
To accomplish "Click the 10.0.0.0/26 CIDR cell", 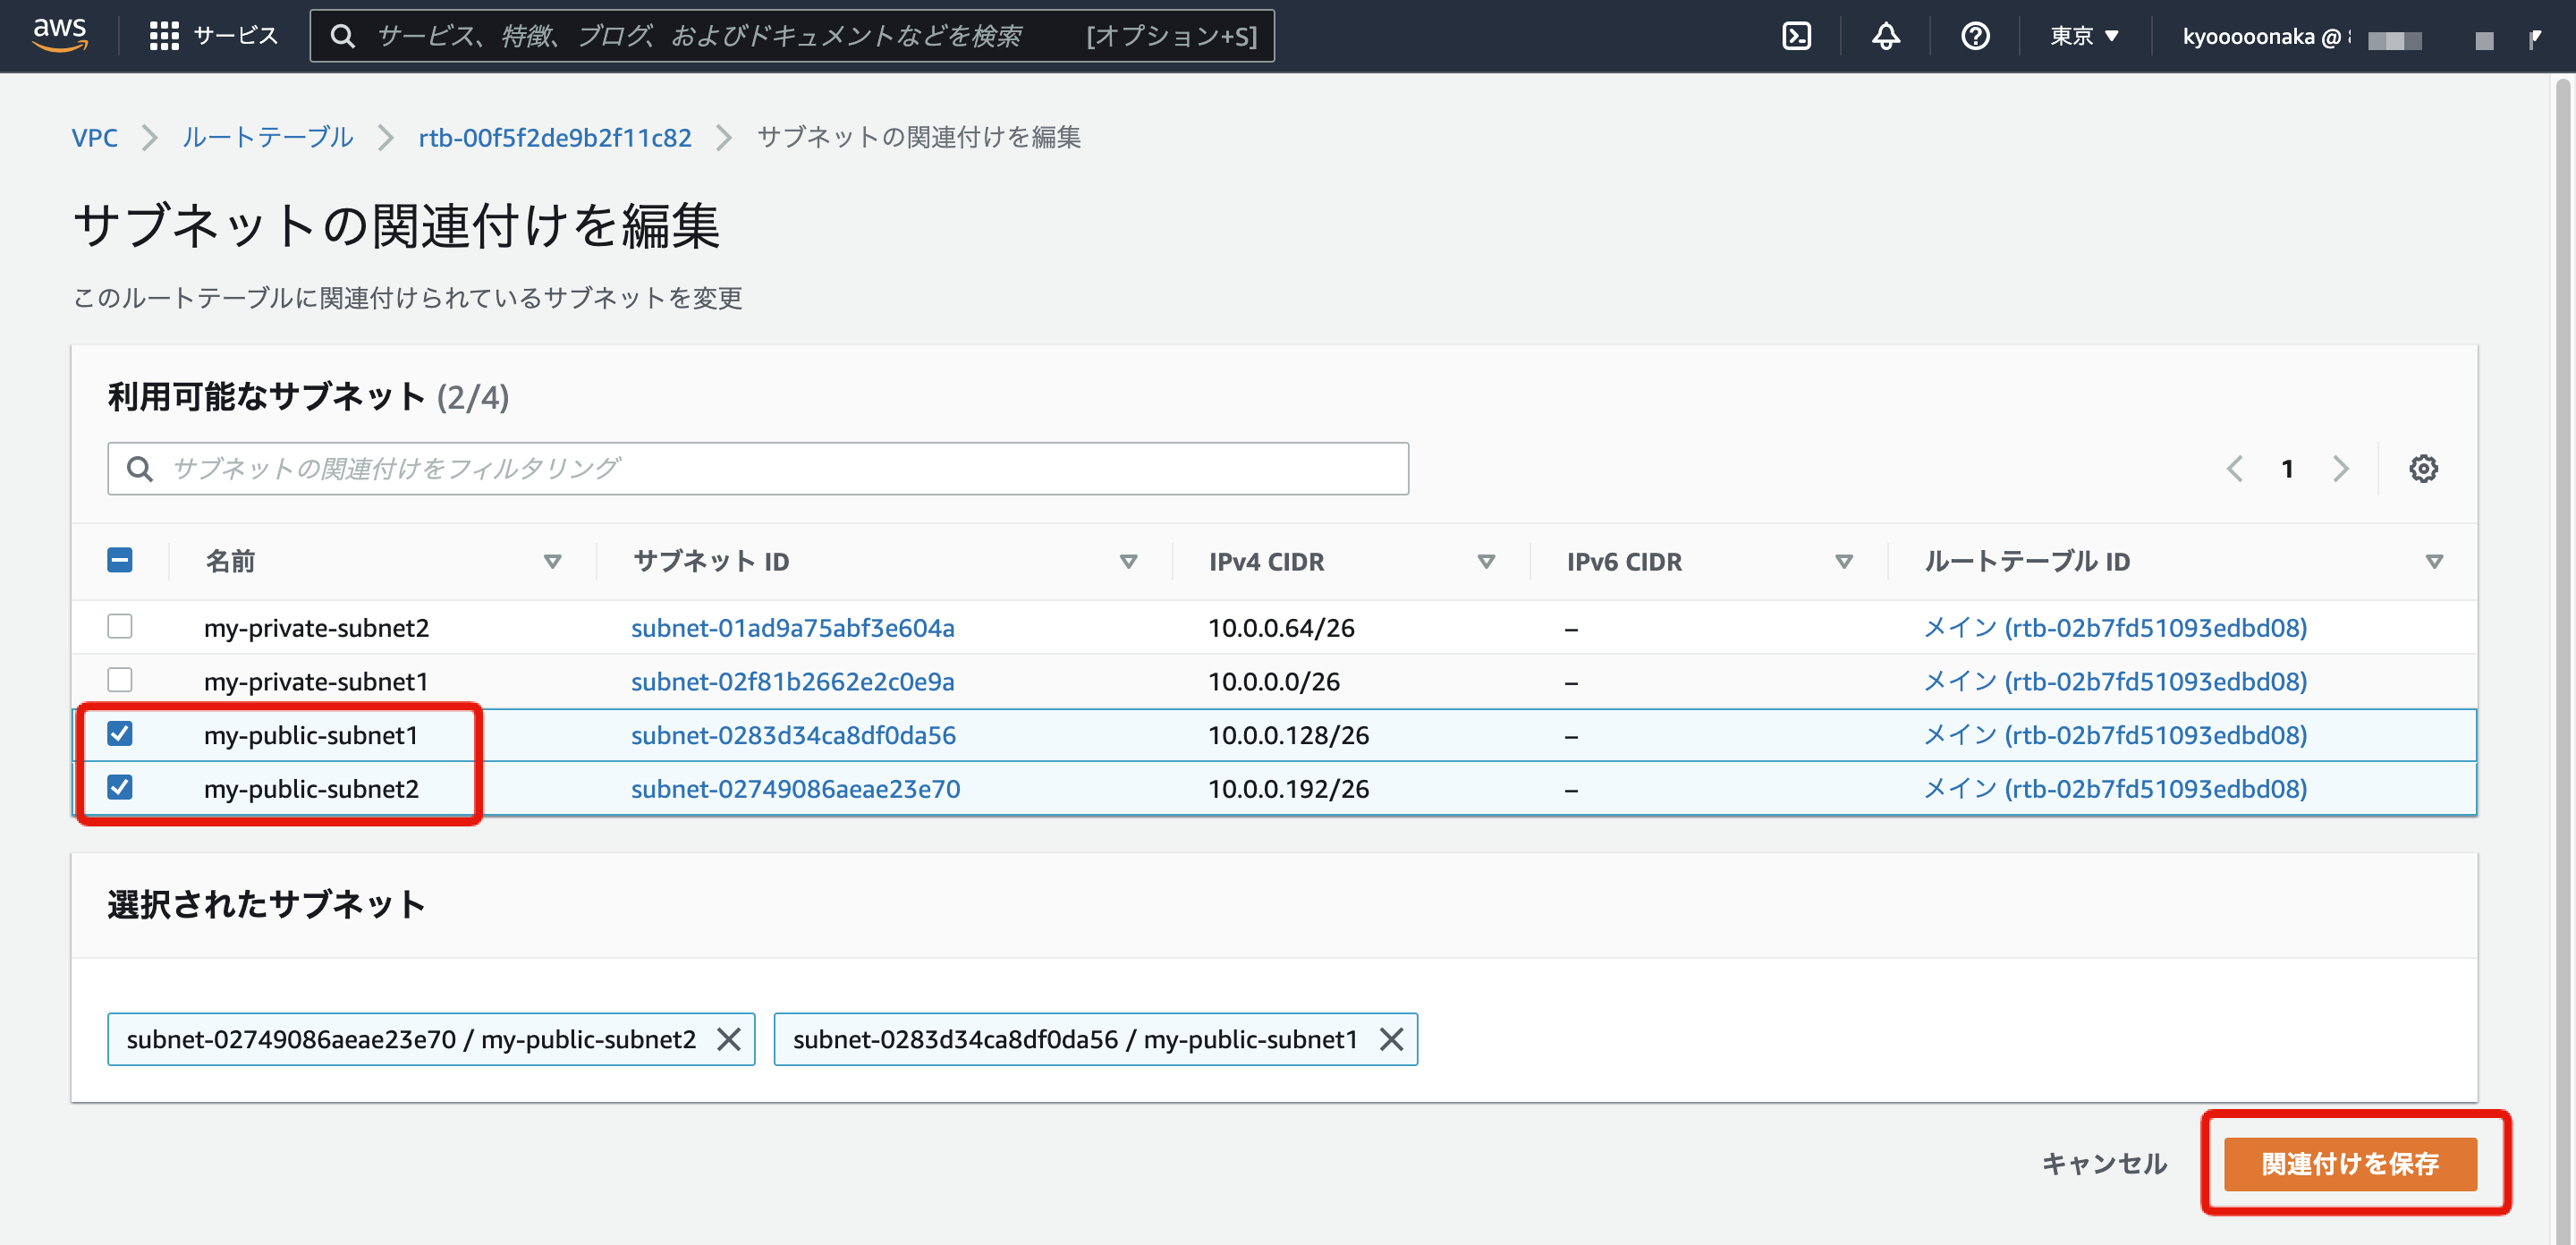I will click(1273, 682).
